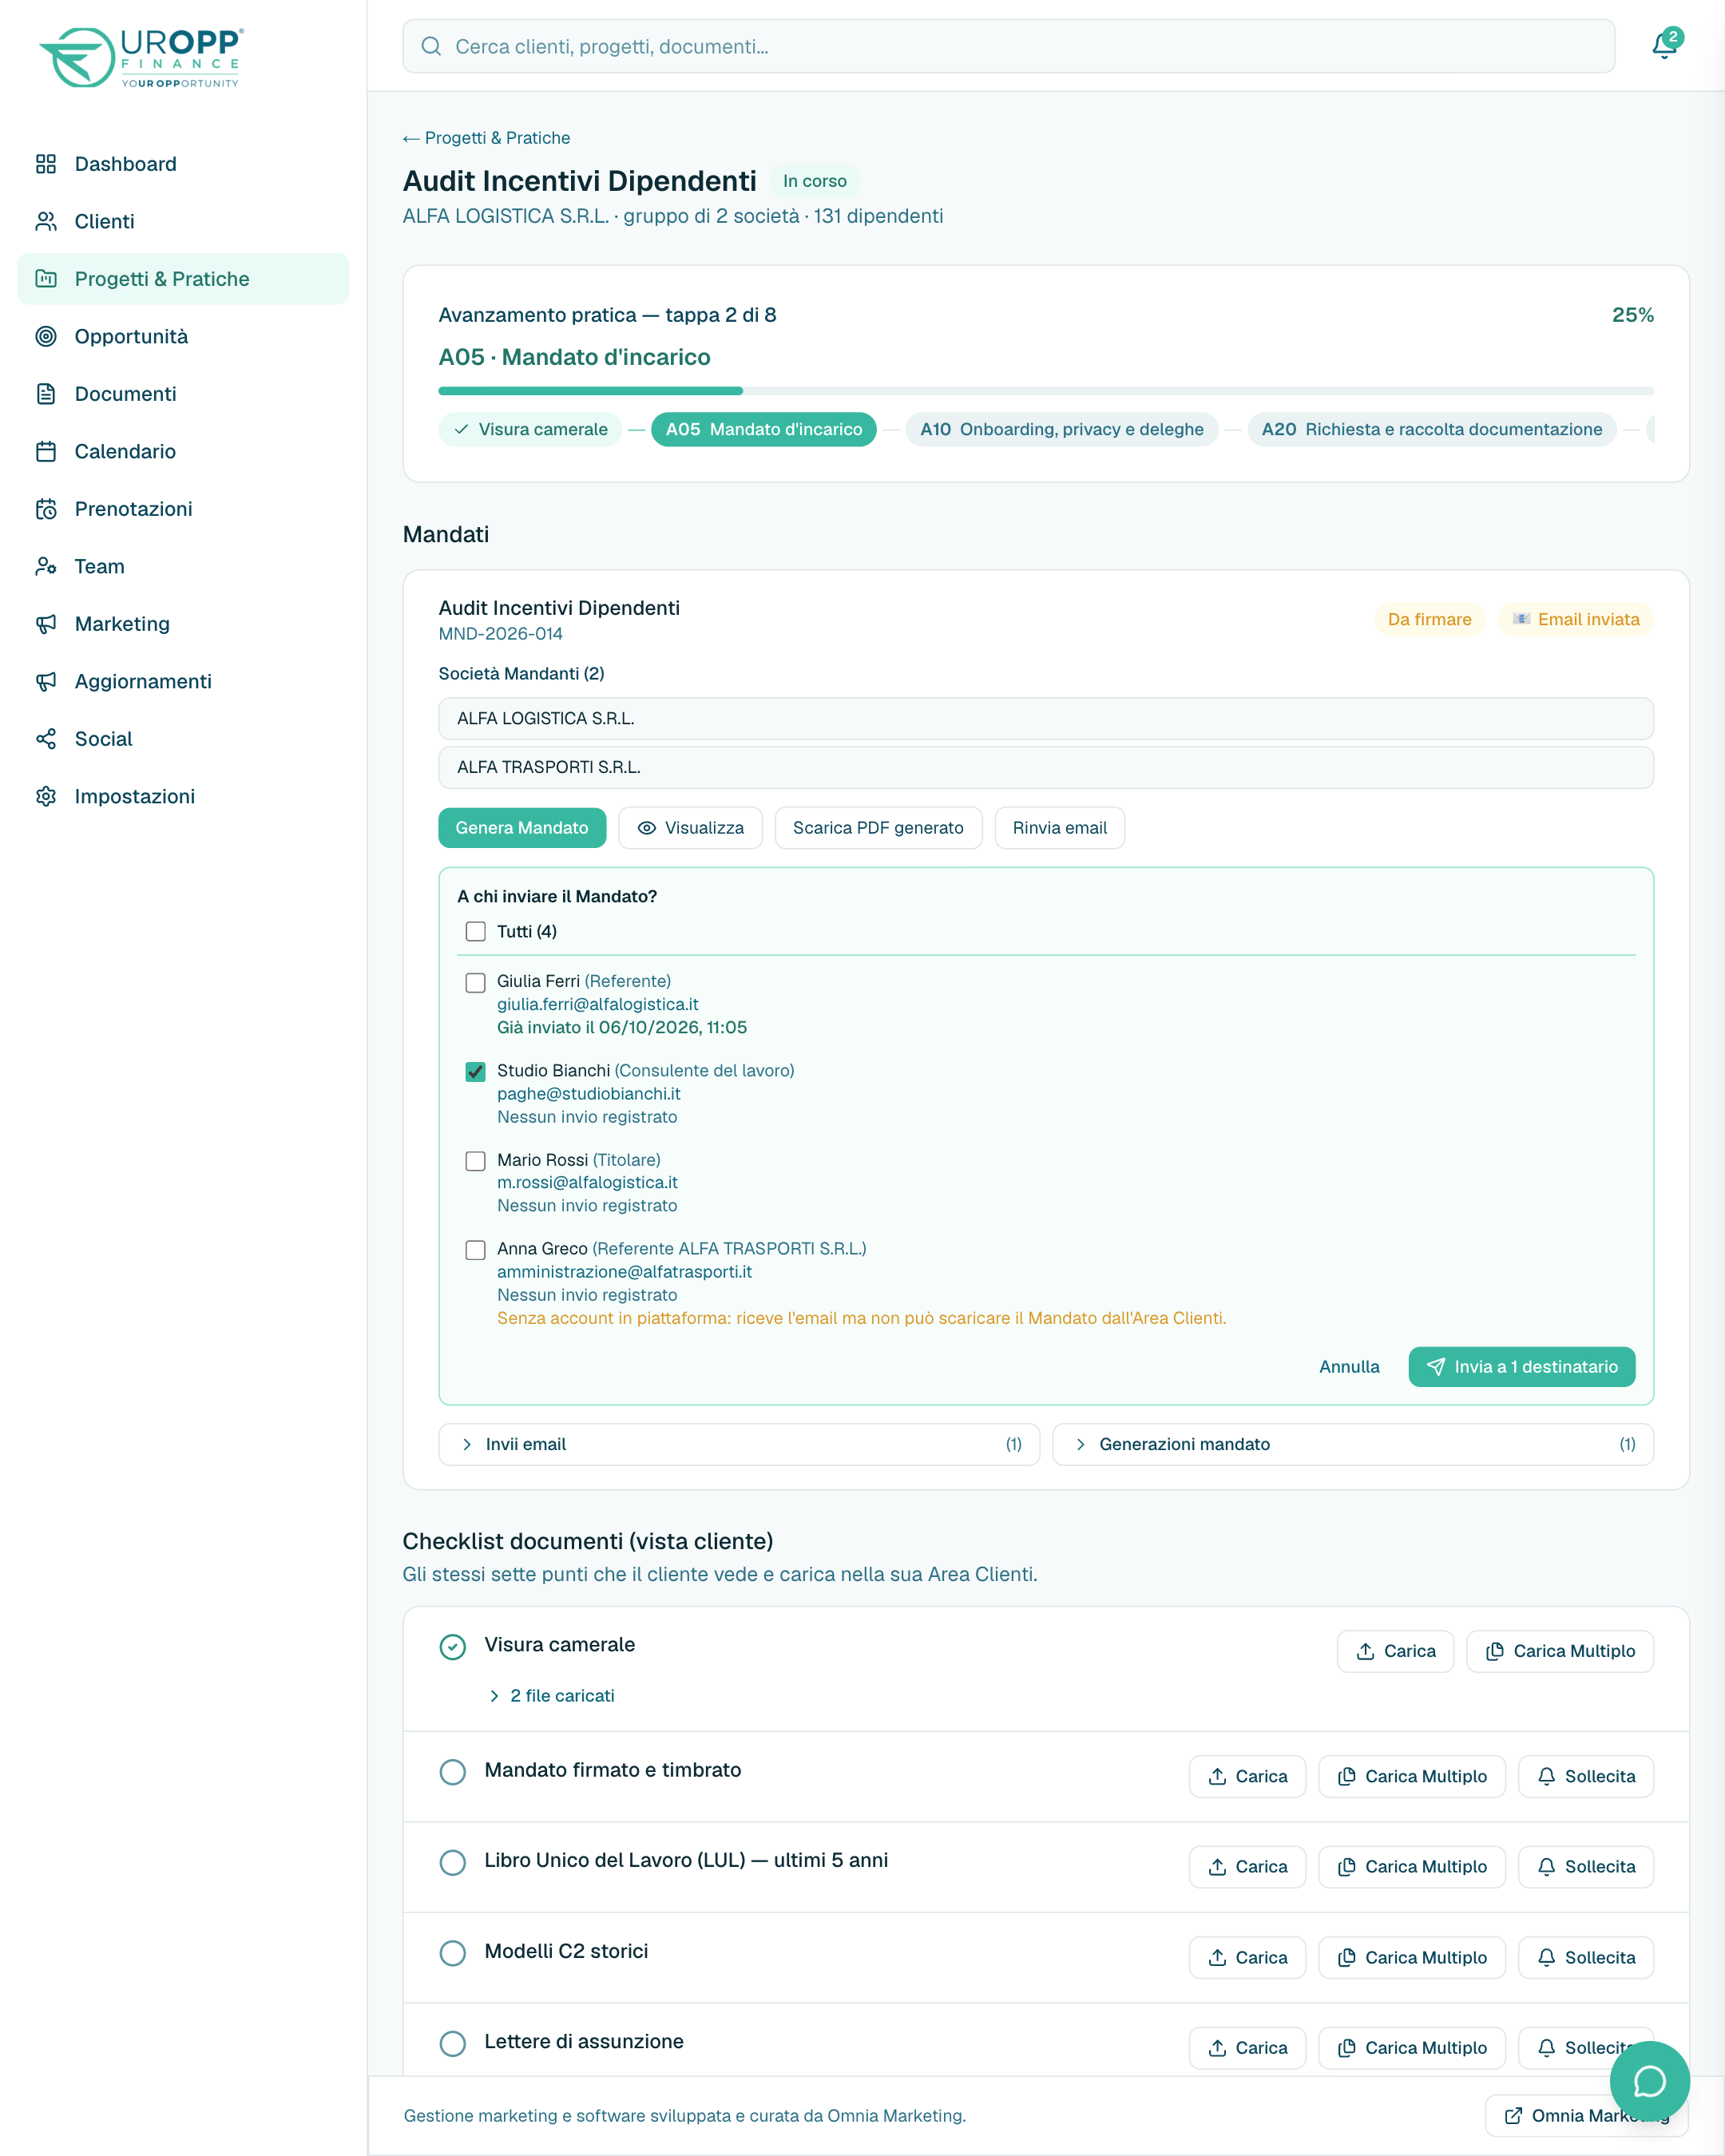Click Carica Multiplo for Modelli C2 storici

(x=1411, y=1958)
